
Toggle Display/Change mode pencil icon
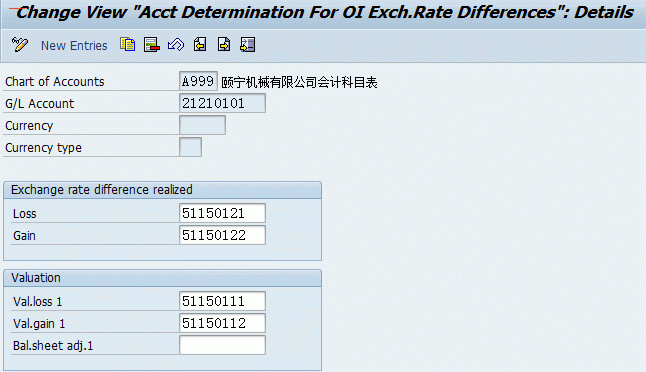coord(19,44)
